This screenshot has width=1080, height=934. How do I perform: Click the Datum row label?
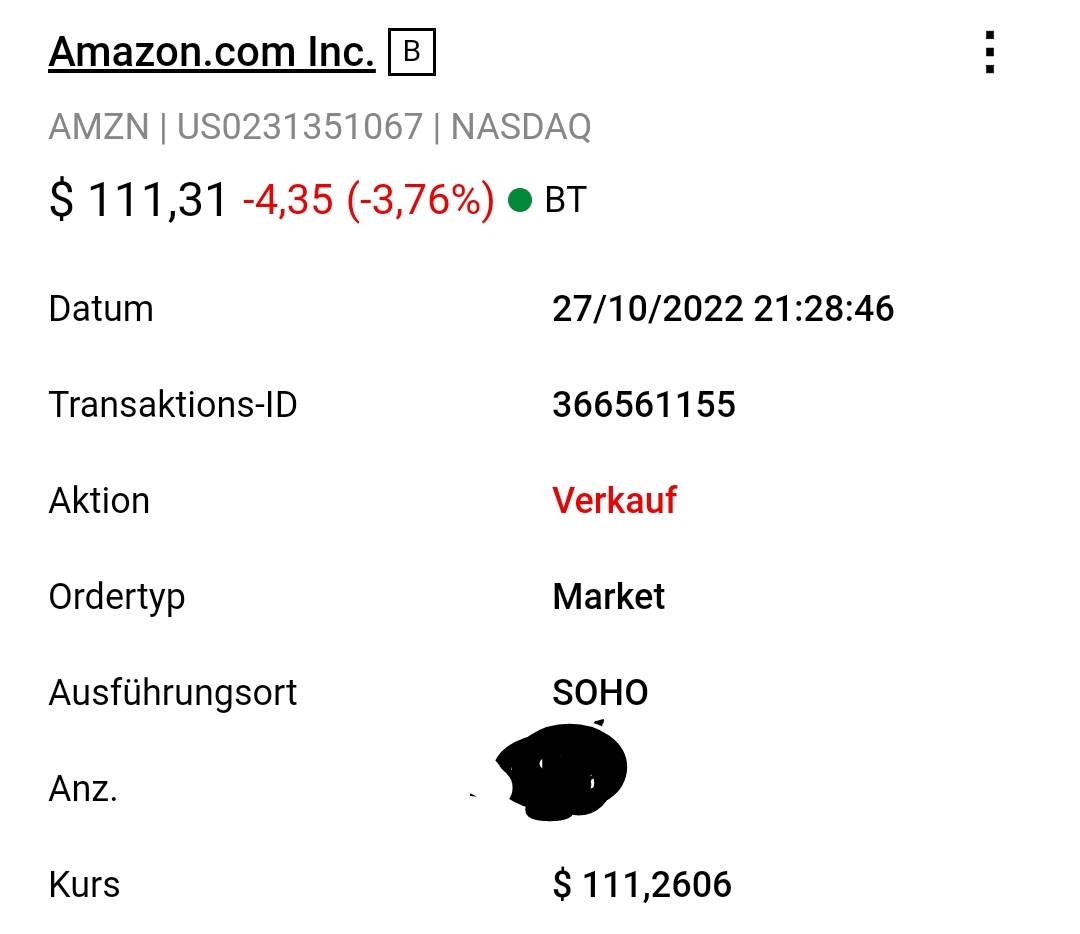(x=101, y=309)
